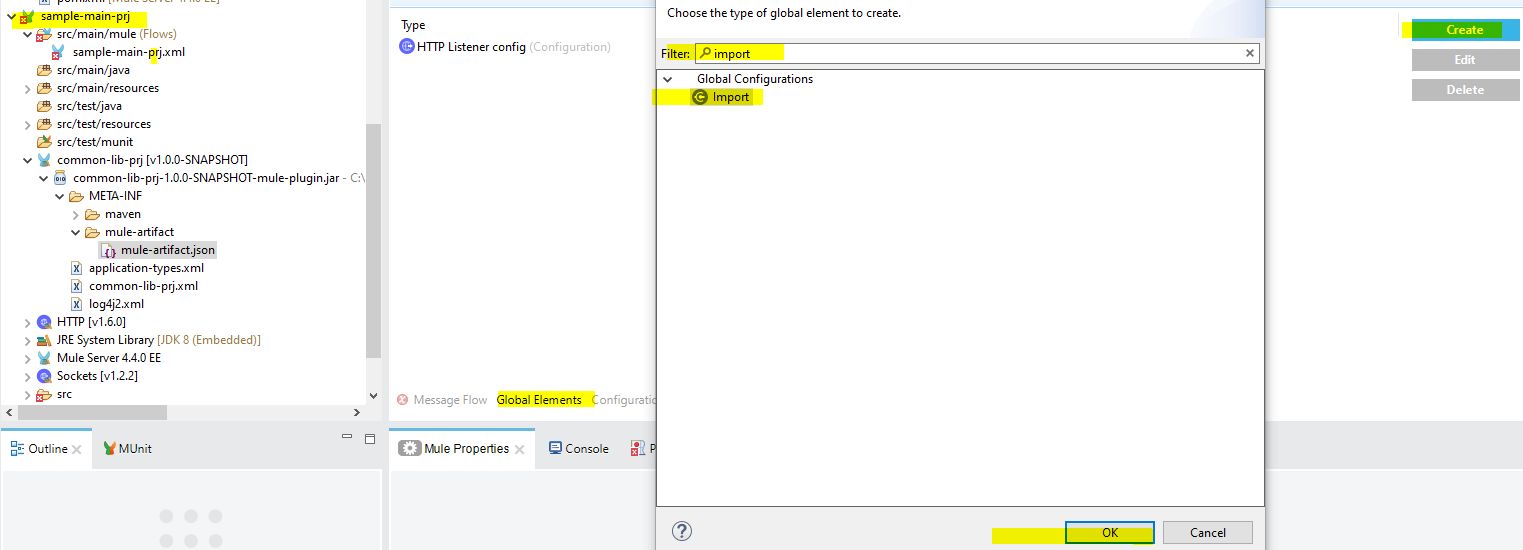Click the application-types.xml file icon
The width and height of the screenshot is (1523, 550).
coord(77,268)
